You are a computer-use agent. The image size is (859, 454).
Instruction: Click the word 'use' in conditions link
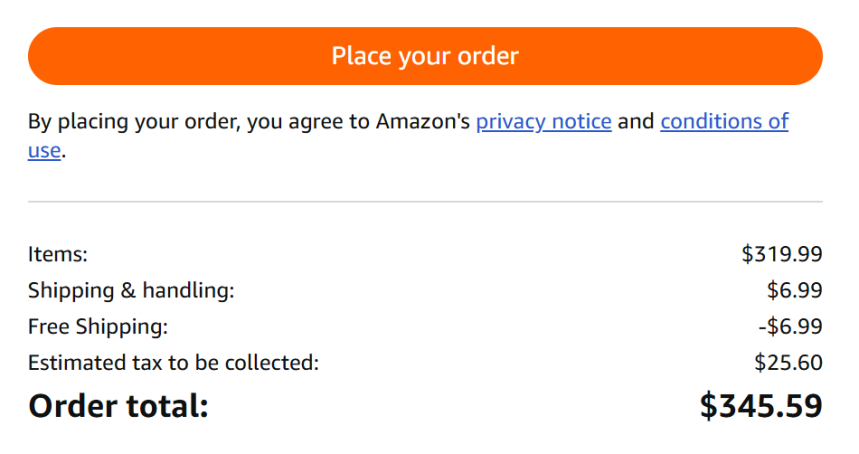pos(44,152)
